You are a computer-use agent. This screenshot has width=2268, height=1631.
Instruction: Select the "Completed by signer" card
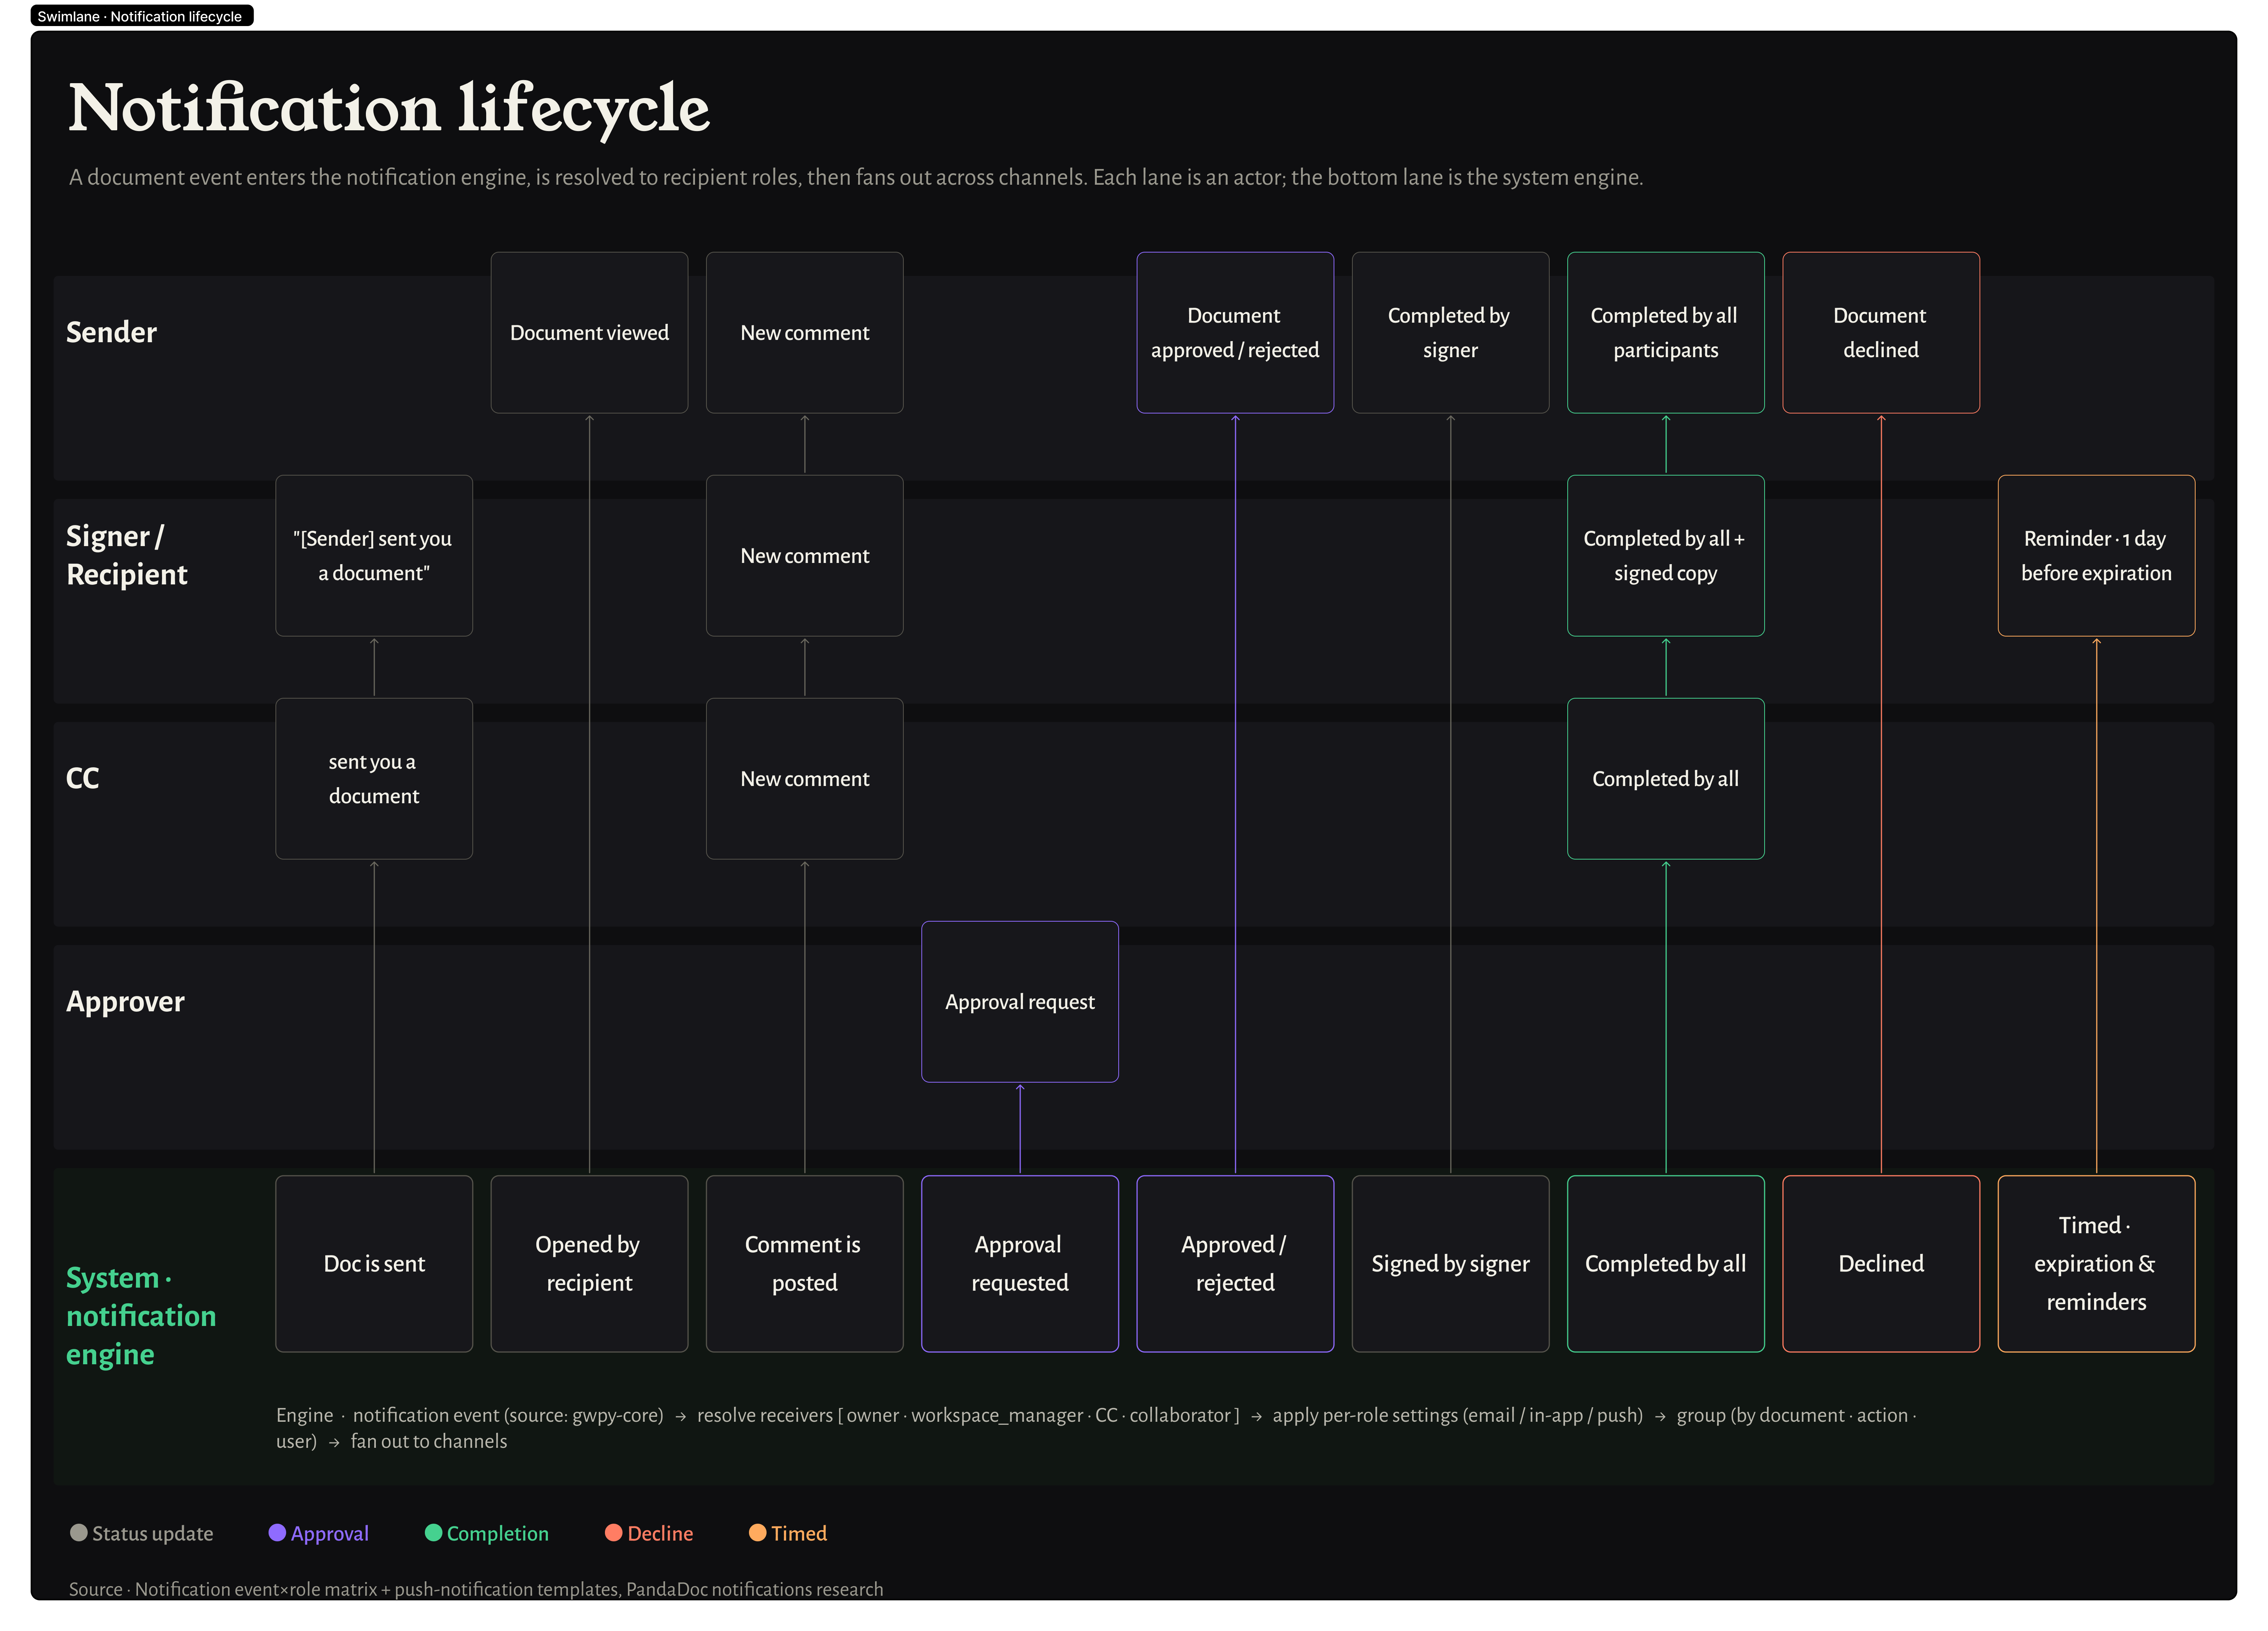1450,332
